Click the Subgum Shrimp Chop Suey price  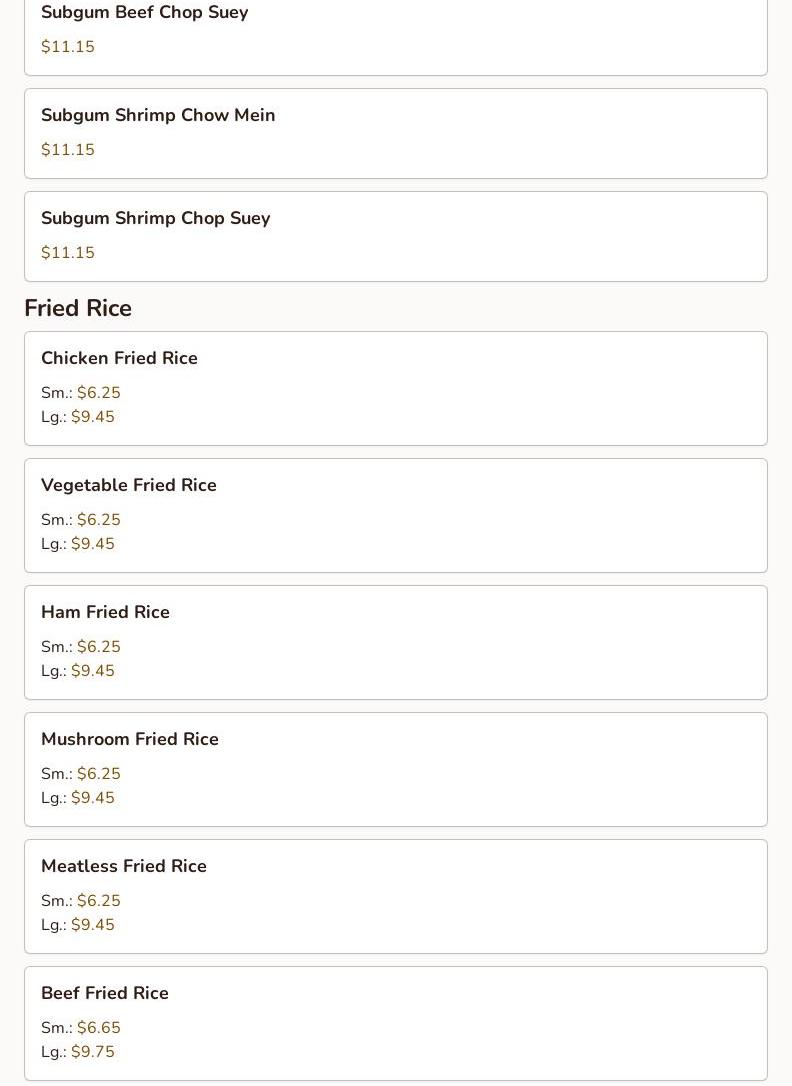[x=67, y=253]
